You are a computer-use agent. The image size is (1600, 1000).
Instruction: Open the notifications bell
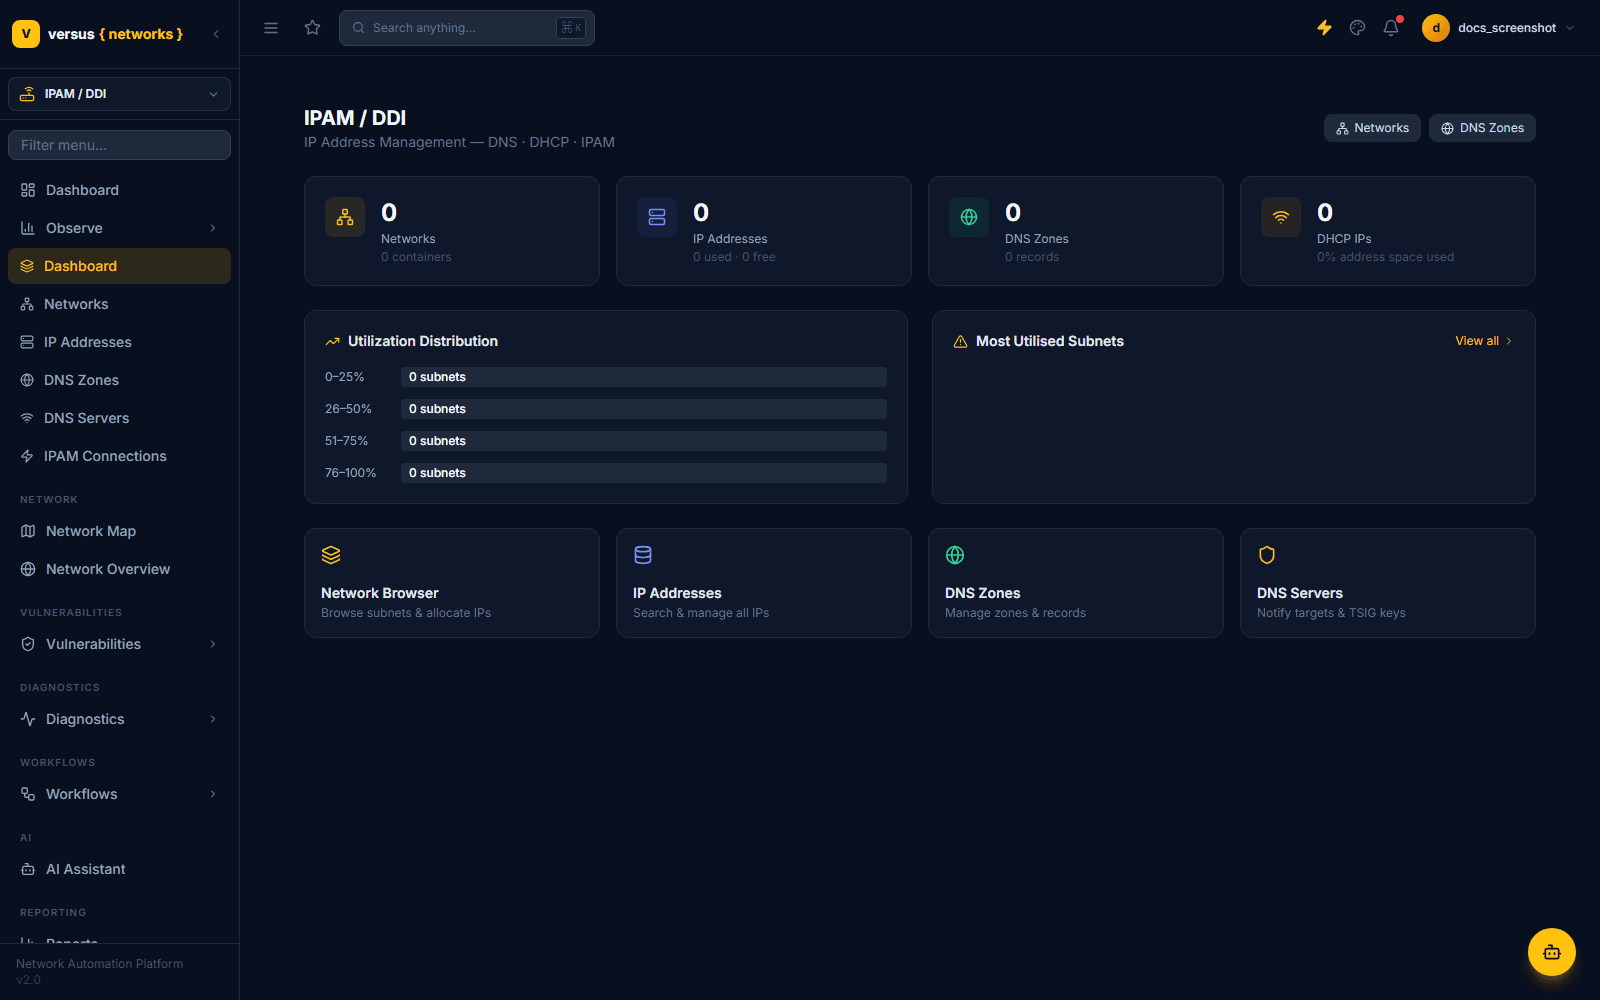click(x=1391, y=28)
